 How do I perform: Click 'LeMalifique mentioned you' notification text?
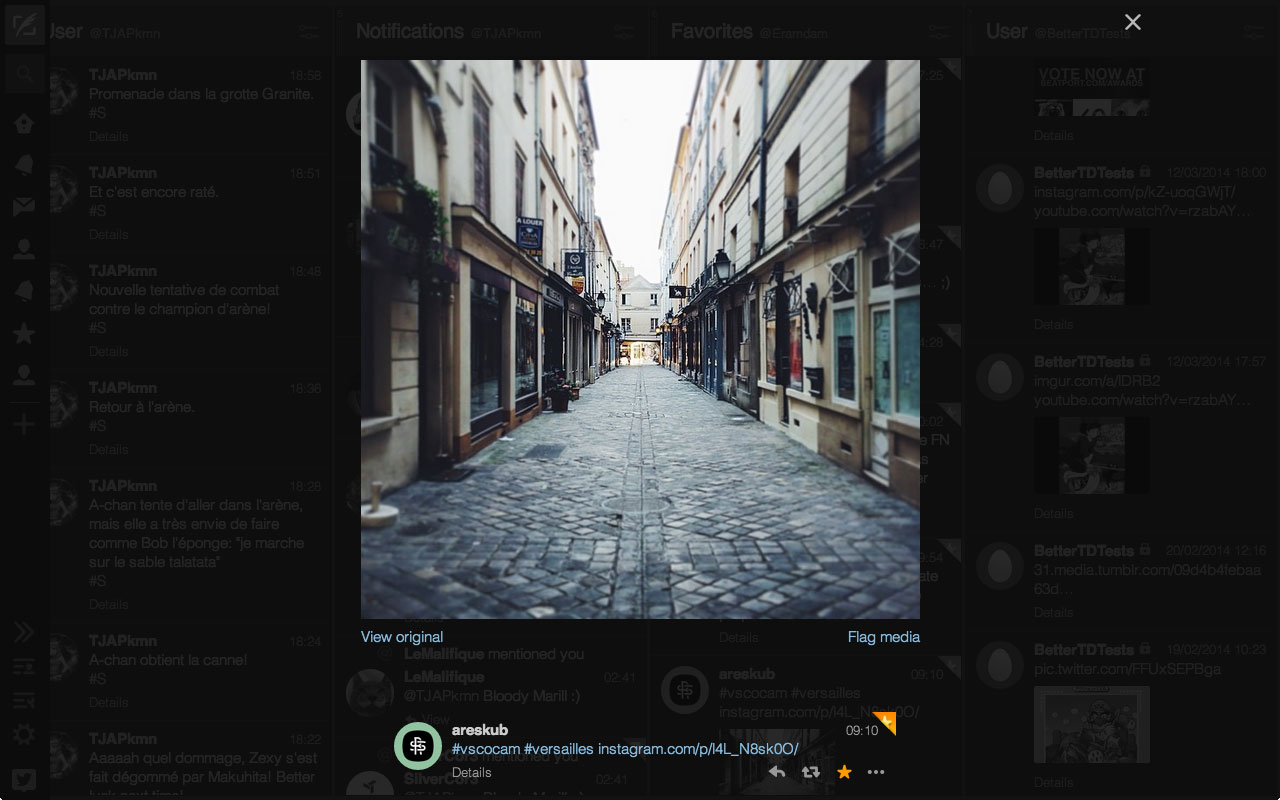pyautogui.click(x=494, y=654)
